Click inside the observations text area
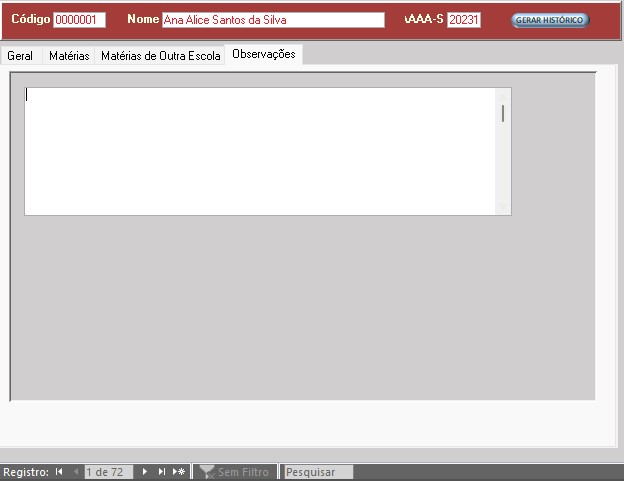This screenshot has height=481, width=624. click(260, 151)
